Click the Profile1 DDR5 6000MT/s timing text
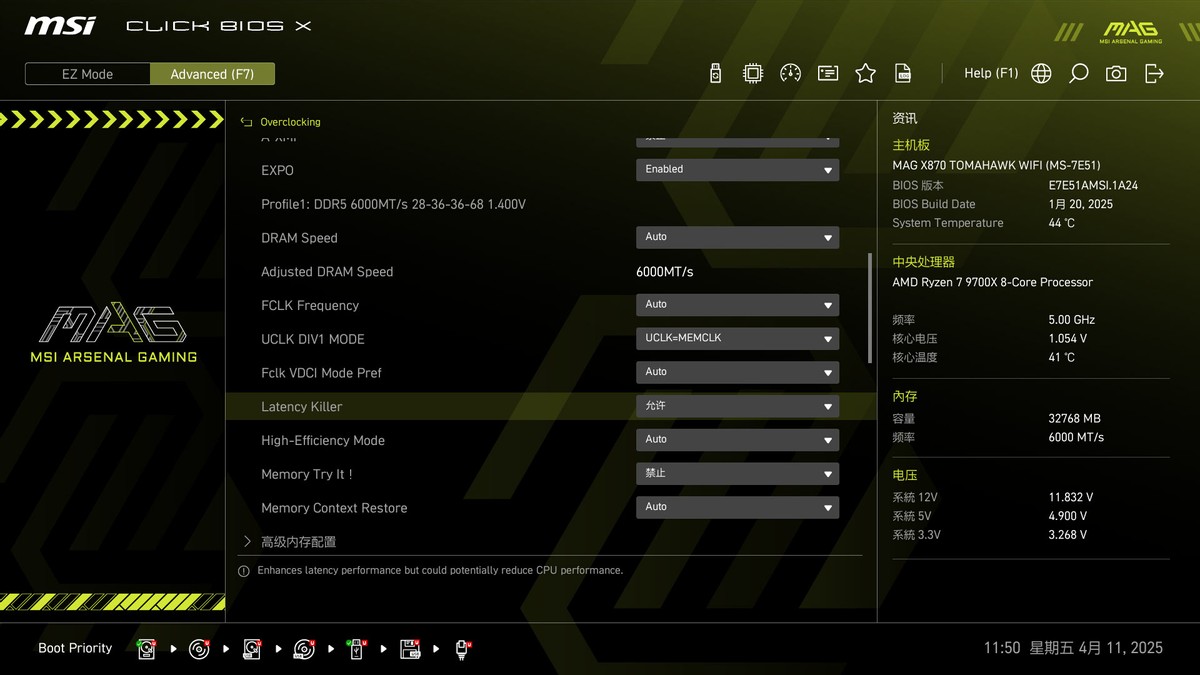 [393, 204]
